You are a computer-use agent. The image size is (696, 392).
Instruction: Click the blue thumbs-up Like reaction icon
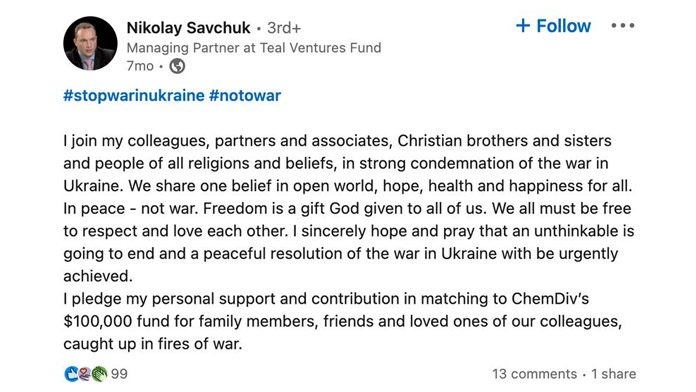tap(71, 374)
